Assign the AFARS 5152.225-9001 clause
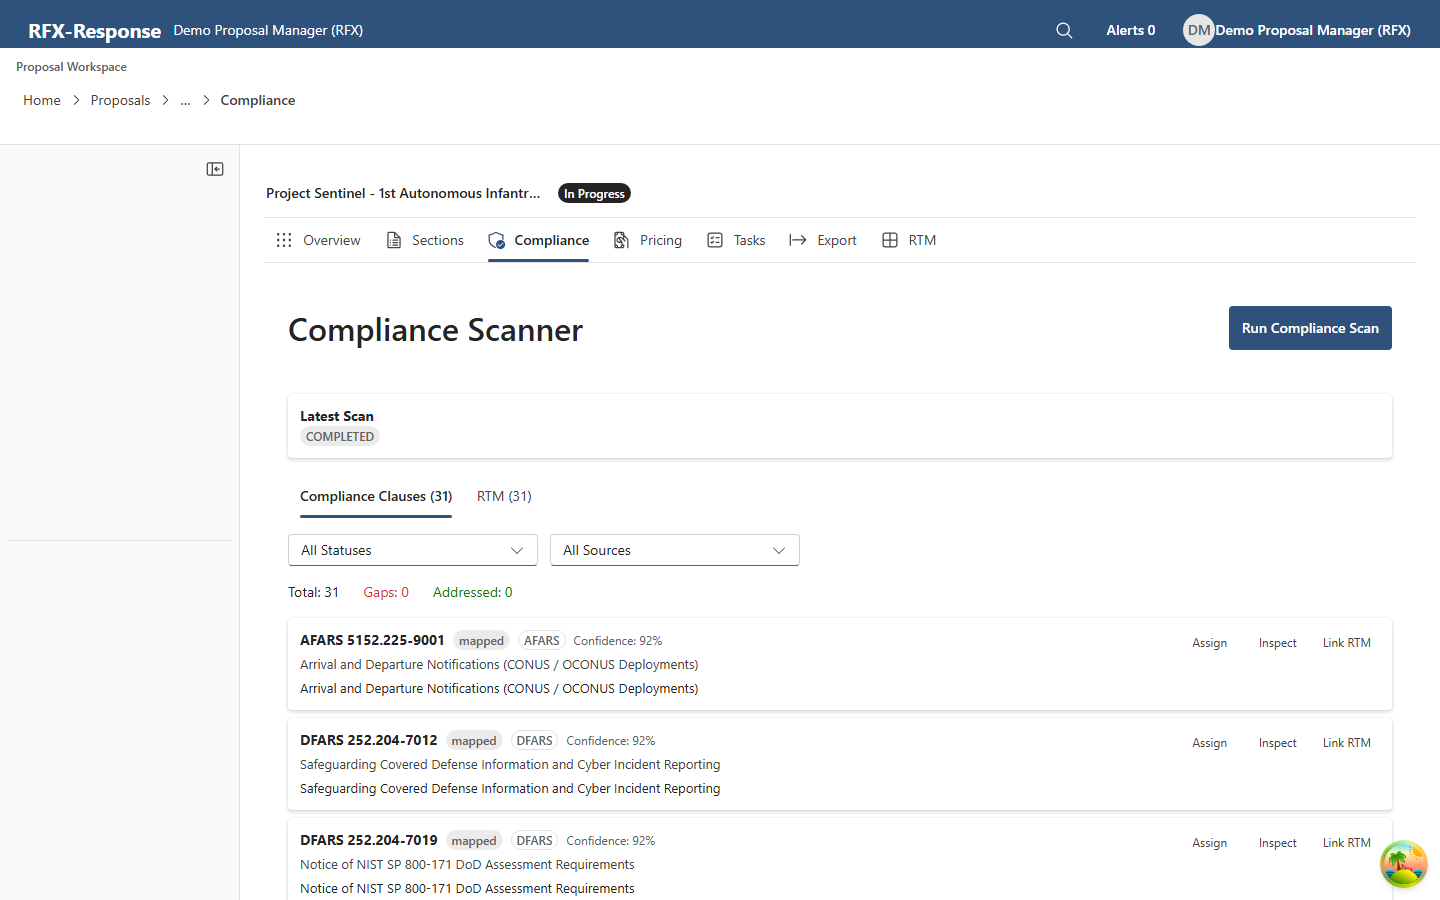Image resolution: width=1440 pixels, height=900 pixels. click(x=1209, y=643)
